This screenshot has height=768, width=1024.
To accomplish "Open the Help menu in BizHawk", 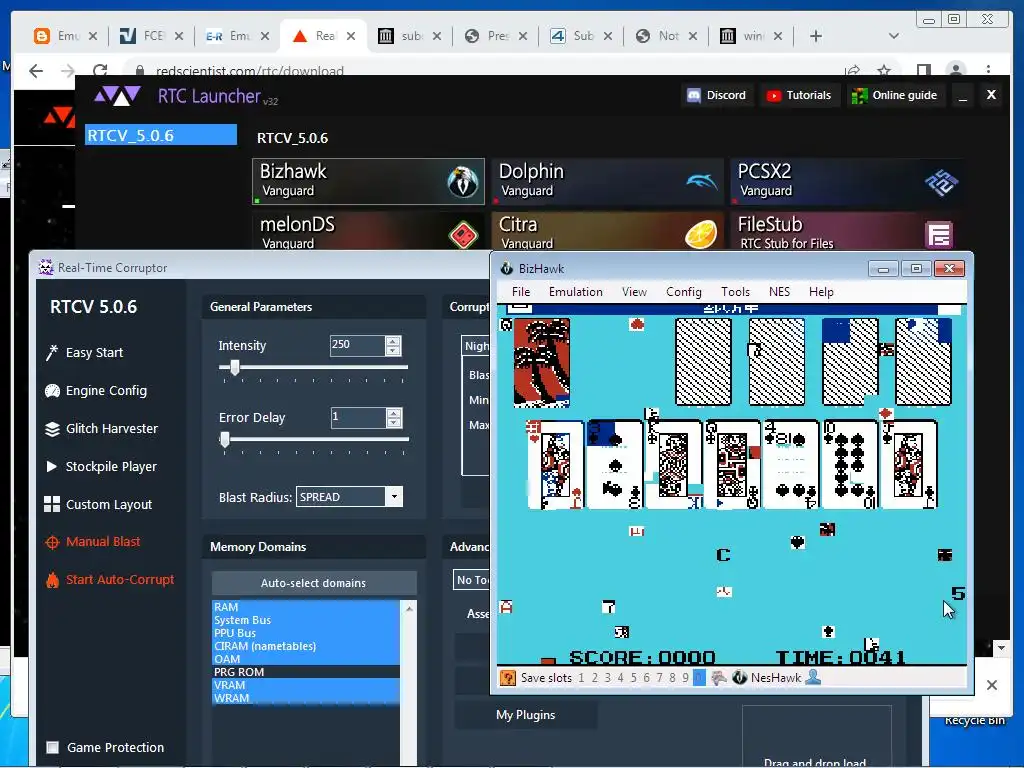I will click(x=821, y=292).
